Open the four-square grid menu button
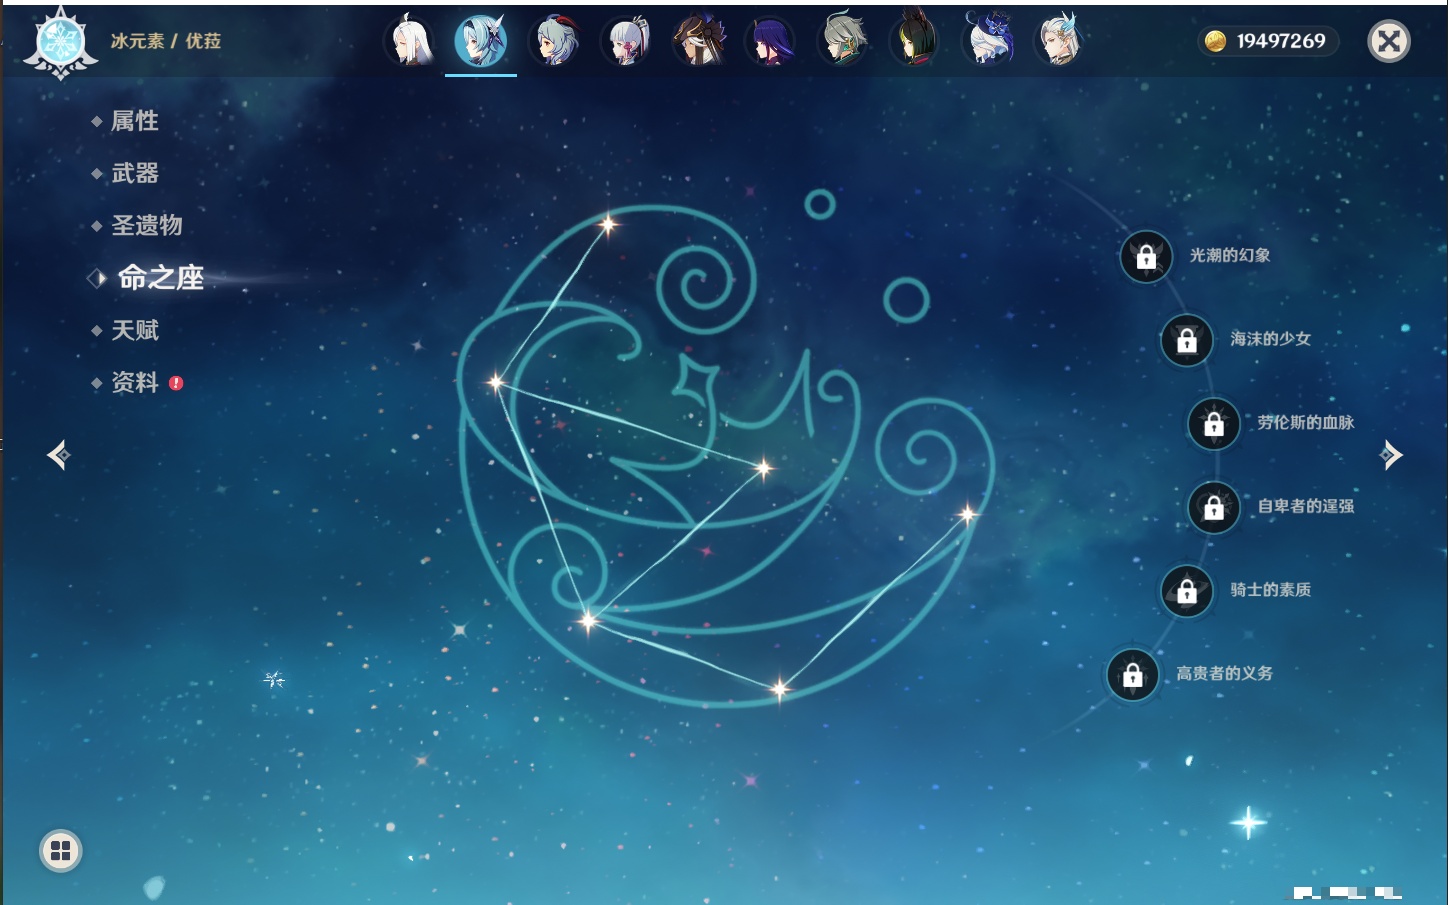The width and height of the screenshot is (1448, 905). [61, 851]
